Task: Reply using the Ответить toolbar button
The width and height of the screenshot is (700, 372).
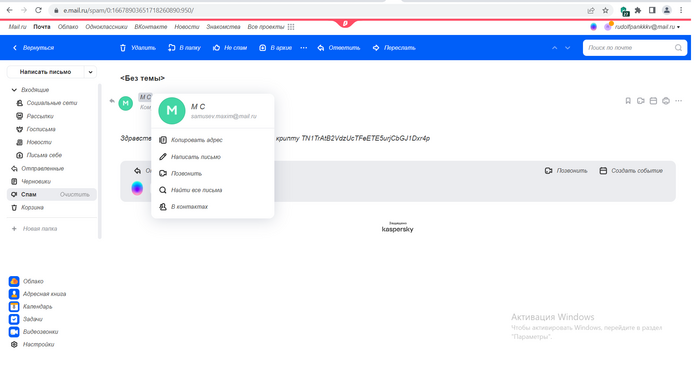Action: 338,48
